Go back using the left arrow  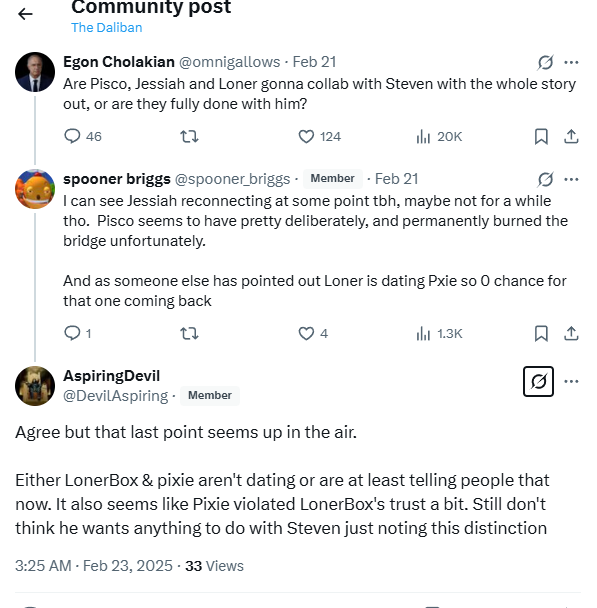point(25,14)
